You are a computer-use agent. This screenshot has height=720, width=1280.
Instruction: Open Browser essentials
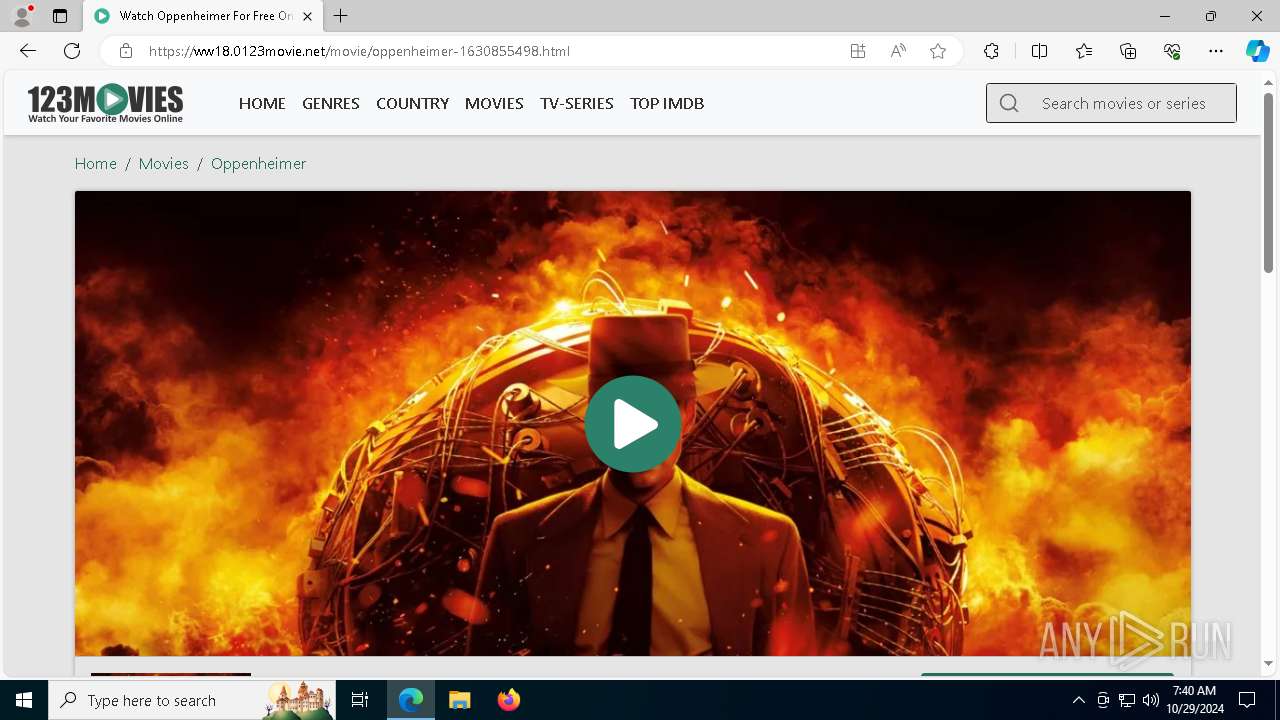coord(1172,51)
